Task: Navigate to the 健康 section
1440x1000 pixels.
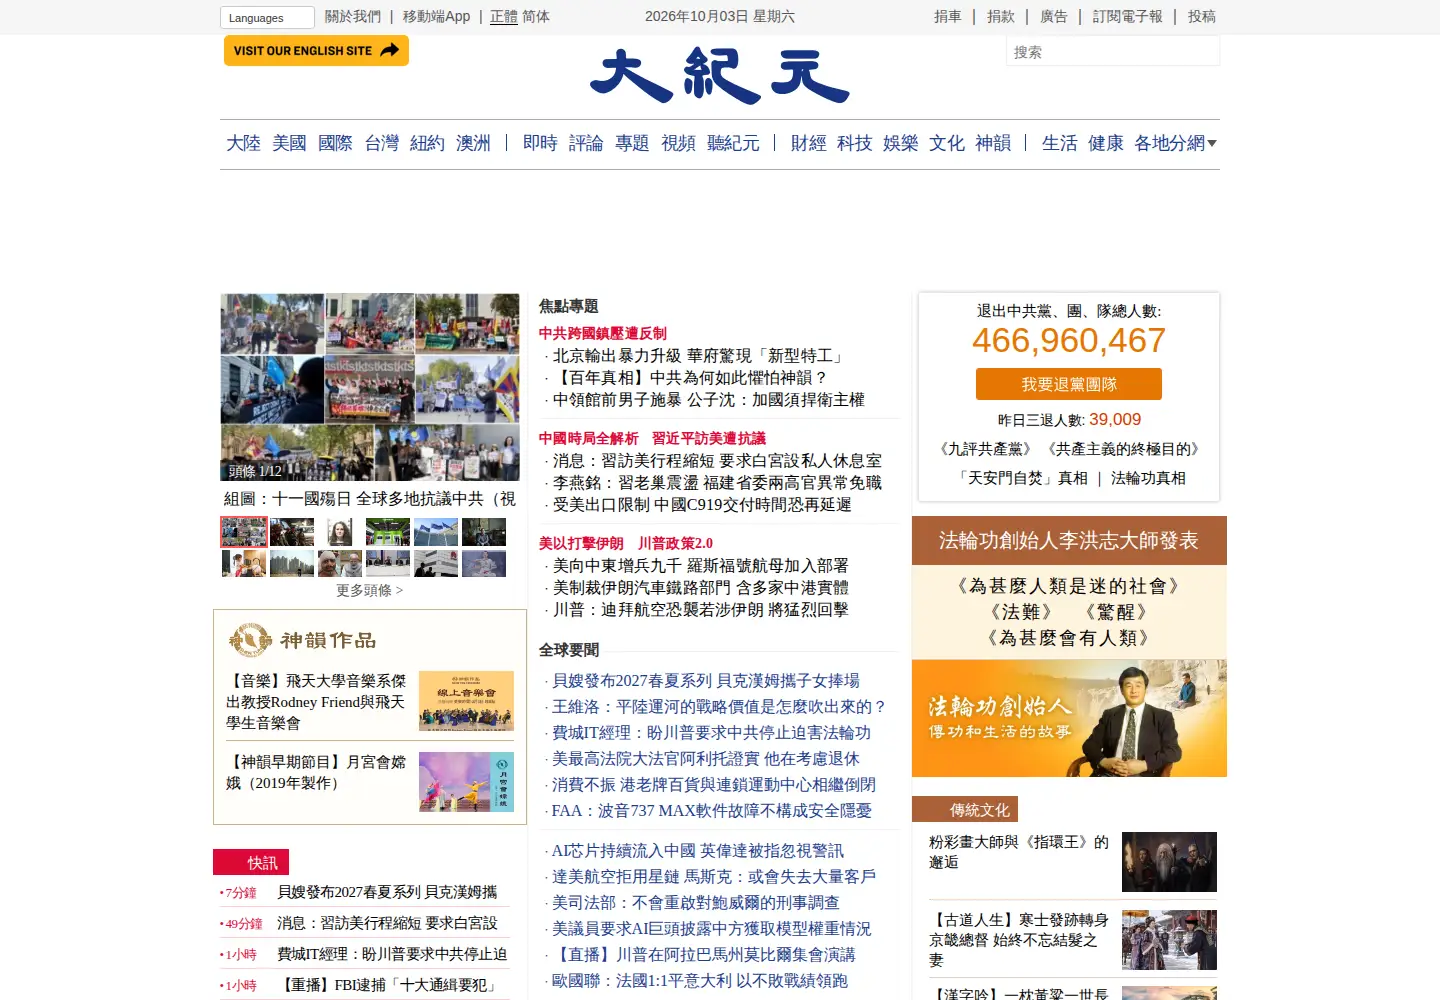Action: point(1105,143)
